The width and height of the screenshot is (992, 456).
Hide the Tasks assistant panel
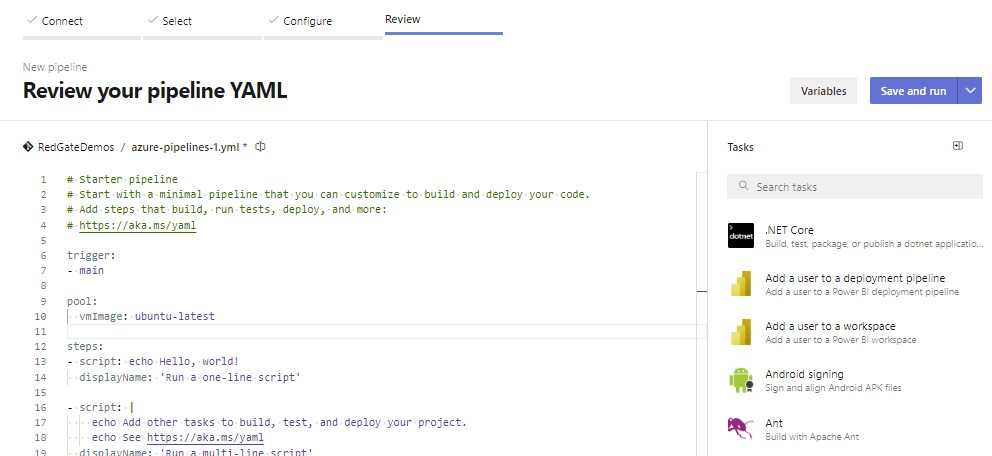957,146
